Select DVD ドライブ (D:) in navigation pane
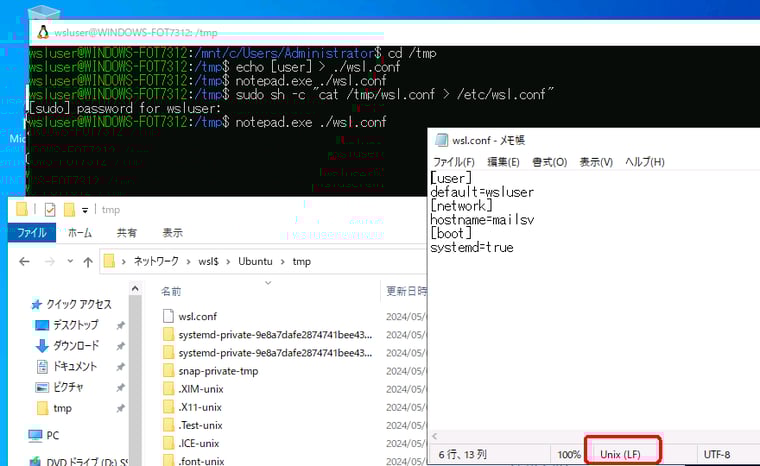The width and height of the screenshot is (760, 466). [87, 462]
